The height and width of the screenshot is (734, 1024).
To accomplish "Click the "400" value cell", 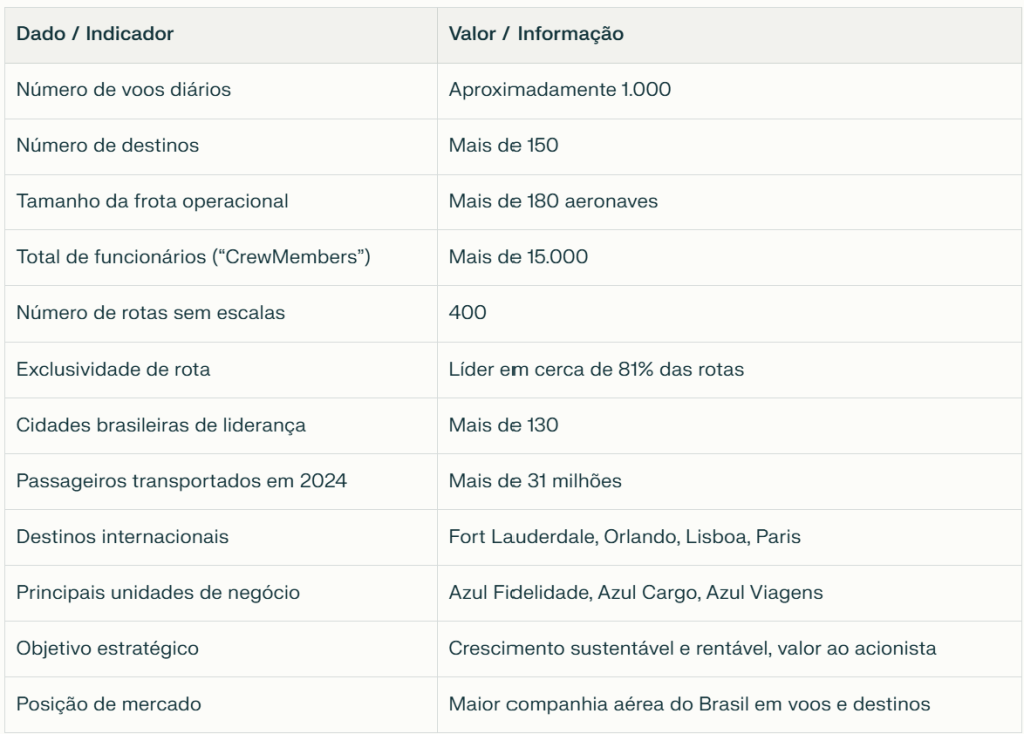I will [467, 313].
